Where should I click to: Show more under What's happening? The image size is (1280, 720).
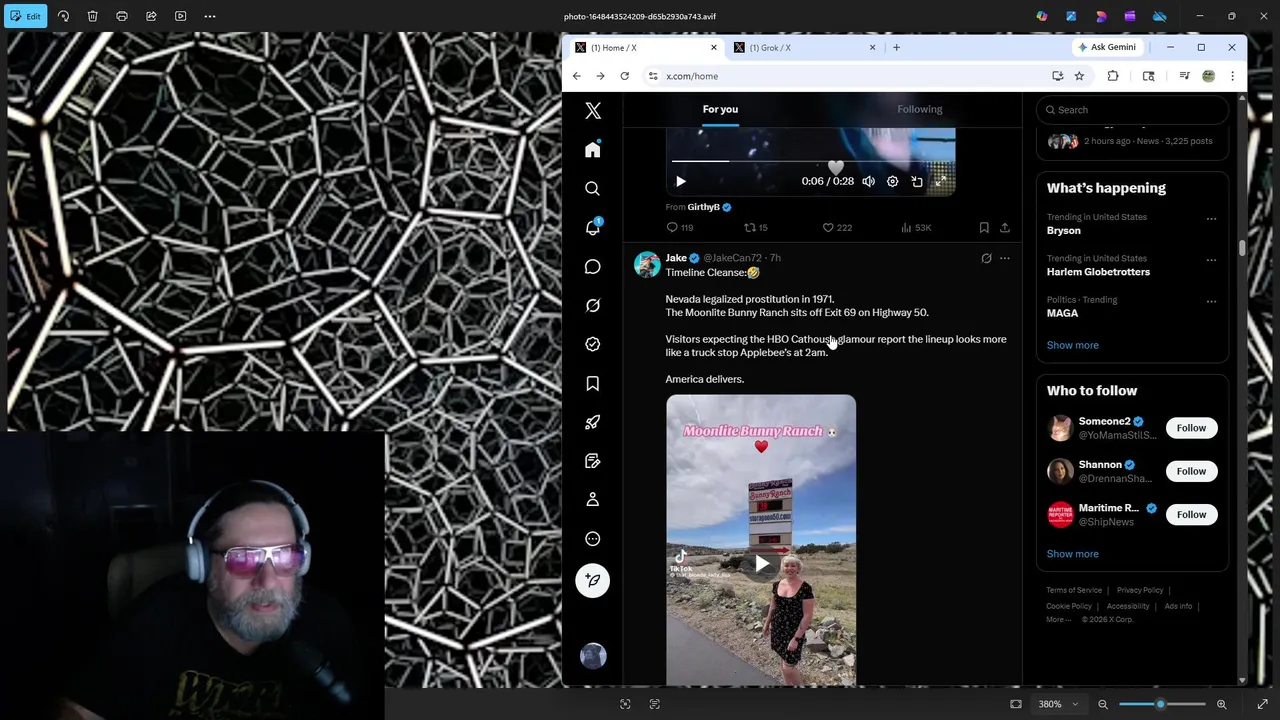tap(1072, 345)
